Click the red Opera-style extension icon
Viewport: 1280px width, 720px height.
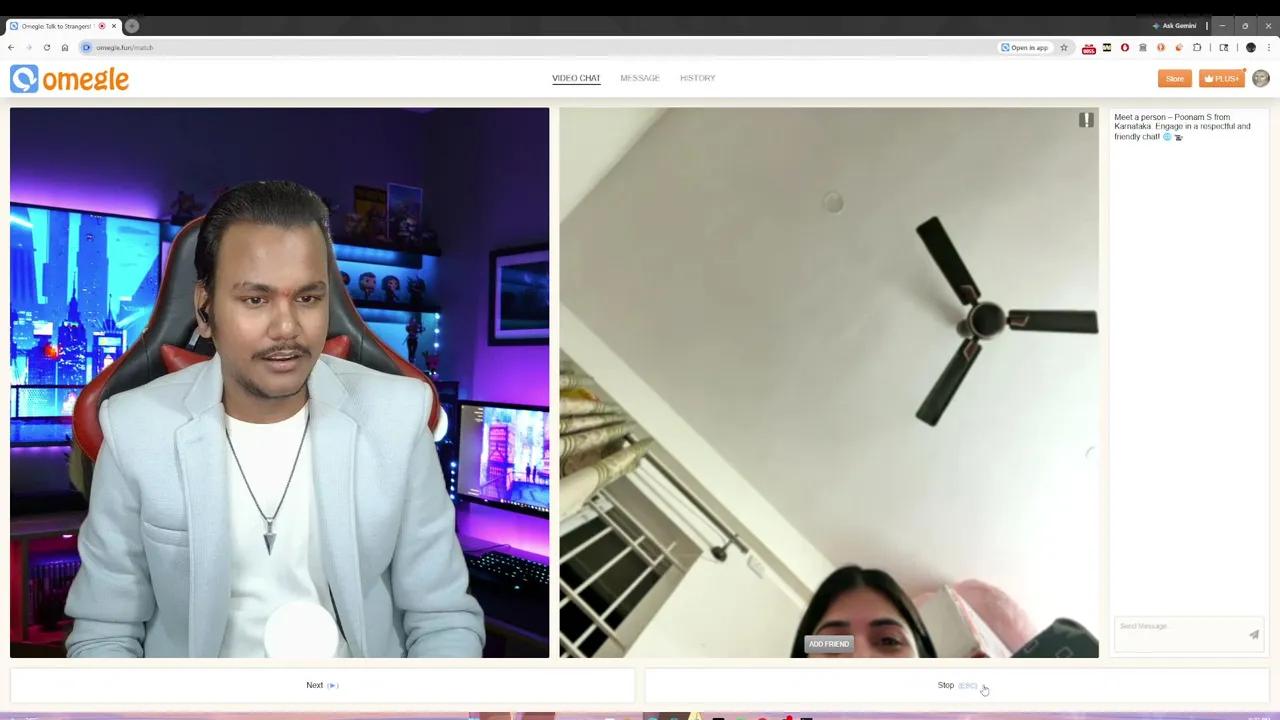point(1125,47)
